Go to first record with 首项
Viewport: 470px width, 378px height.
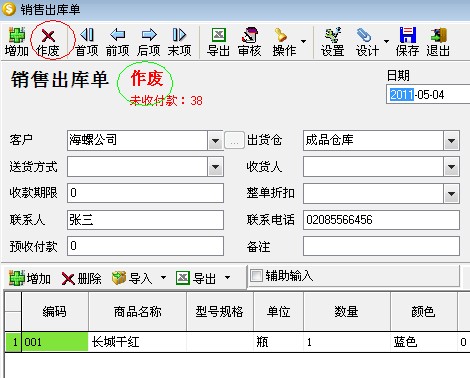tap(87, 42)
